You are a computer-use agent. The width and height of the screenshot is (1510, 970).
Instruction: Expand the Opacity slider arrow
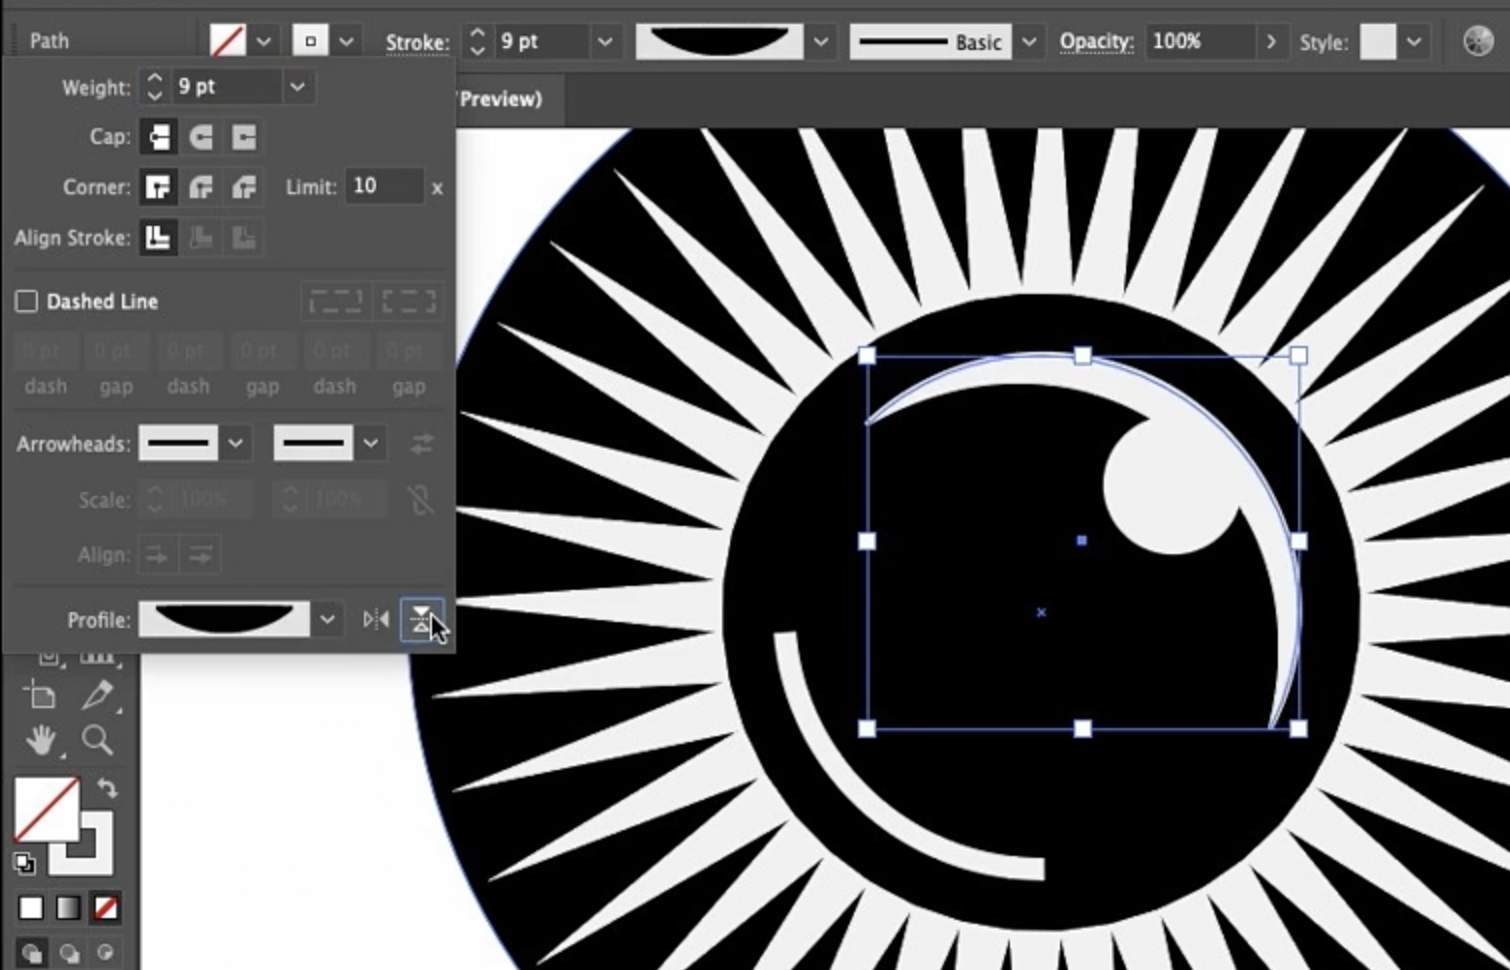click(1271, 42)
